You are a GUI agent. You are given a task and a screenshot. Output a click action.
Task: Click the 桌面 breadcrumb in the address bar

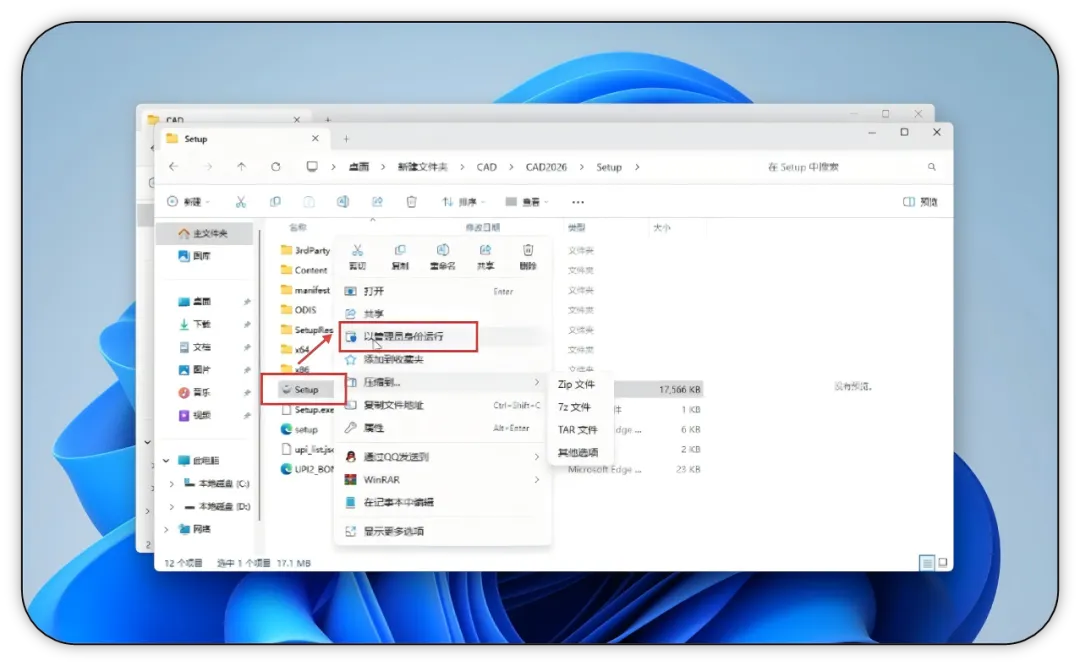(x=359, y=167)
